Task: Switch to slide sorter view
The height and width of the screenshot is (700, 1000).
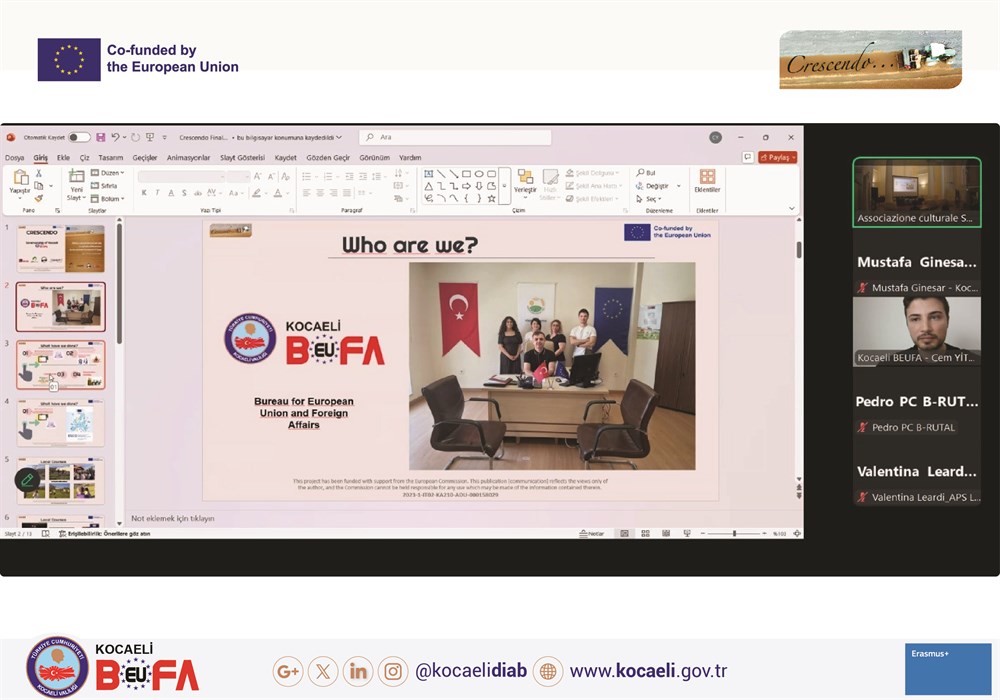Action: click(x=645, y=534)
